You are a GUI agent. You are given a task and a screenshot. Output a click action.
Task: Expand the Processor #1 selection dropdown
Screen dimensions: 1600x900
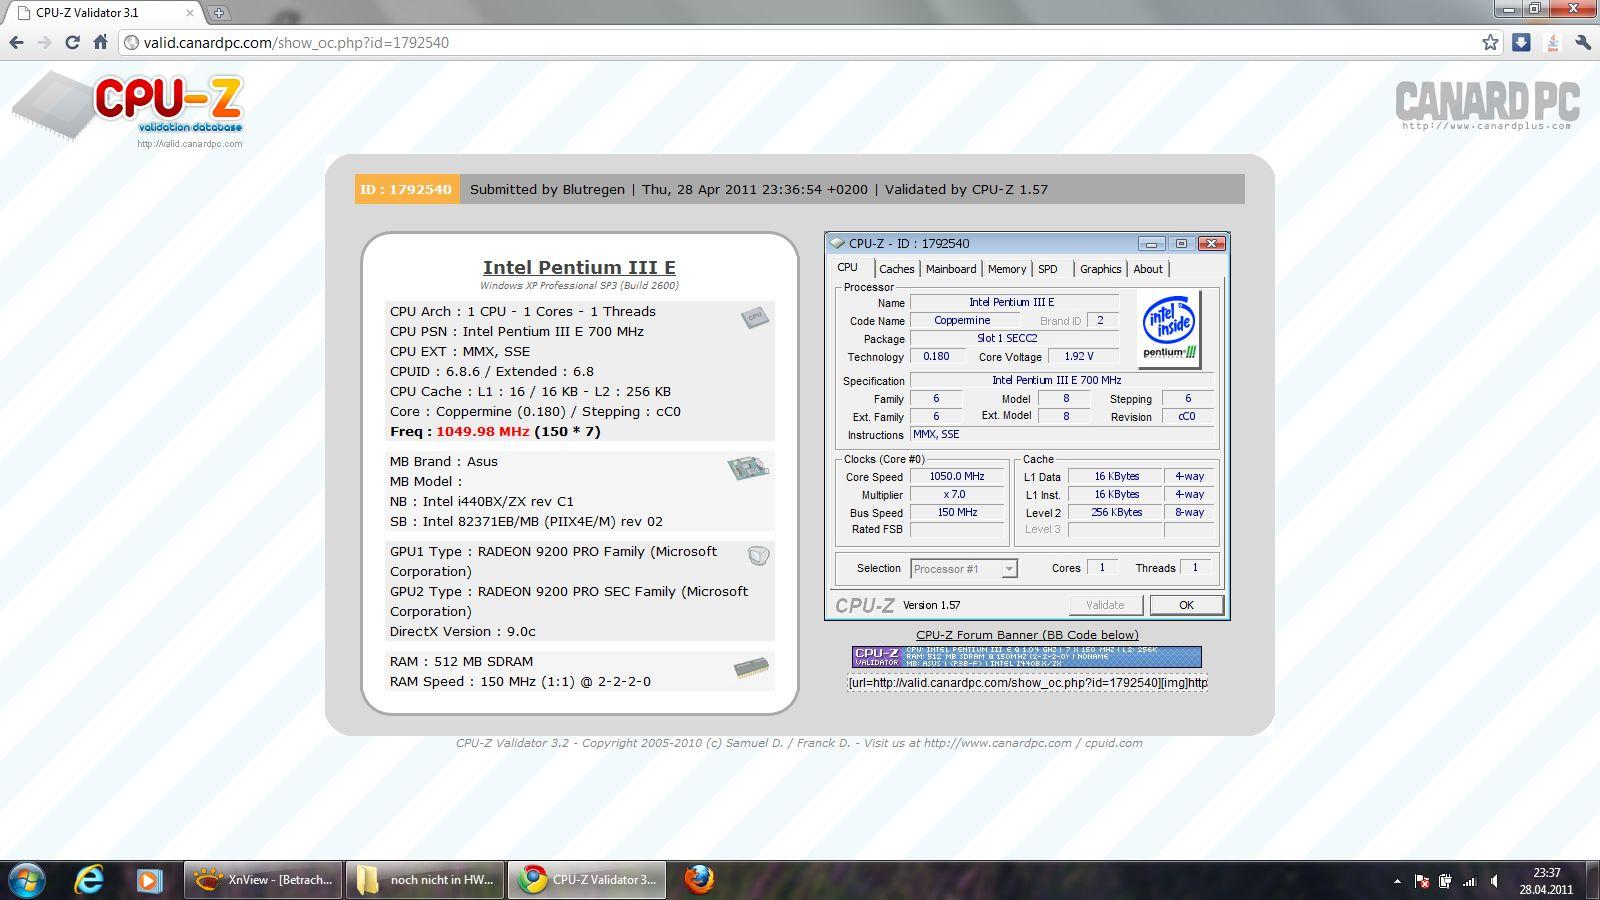(1009, 569)
